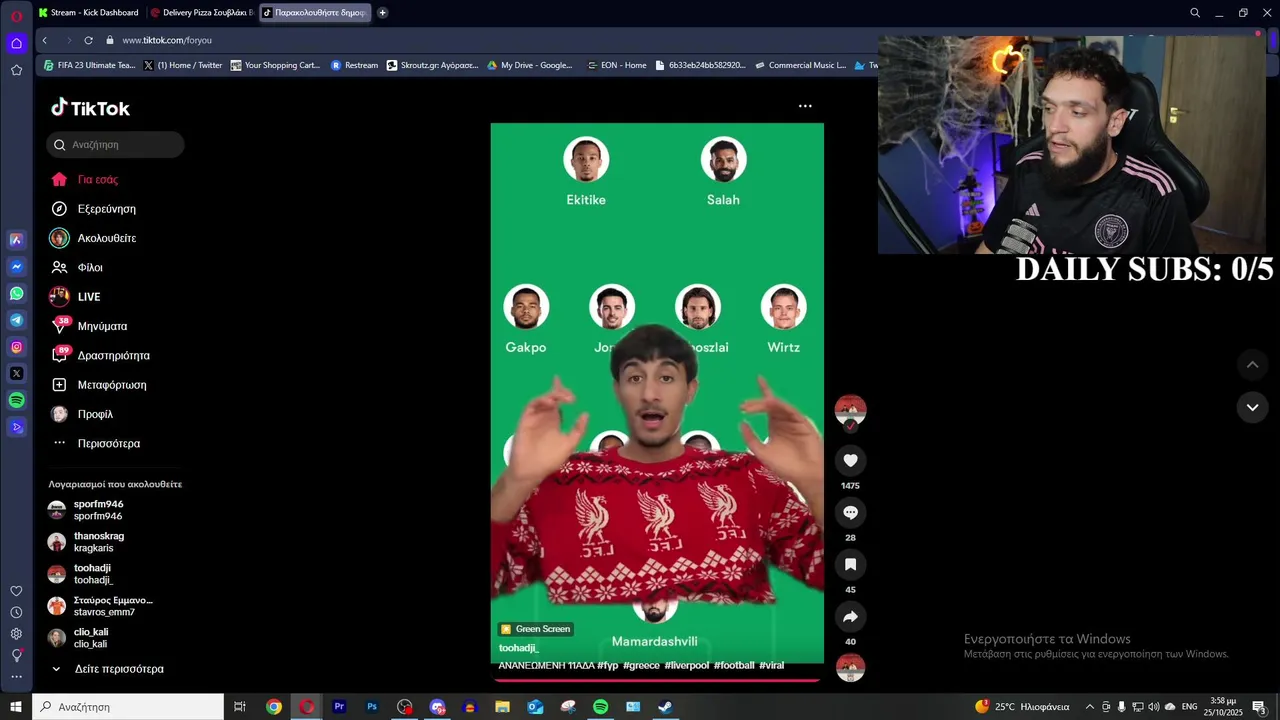Click the Green Screen effect label
Image resolution: width=1280 pixels, height=720 pixels.
535,629
